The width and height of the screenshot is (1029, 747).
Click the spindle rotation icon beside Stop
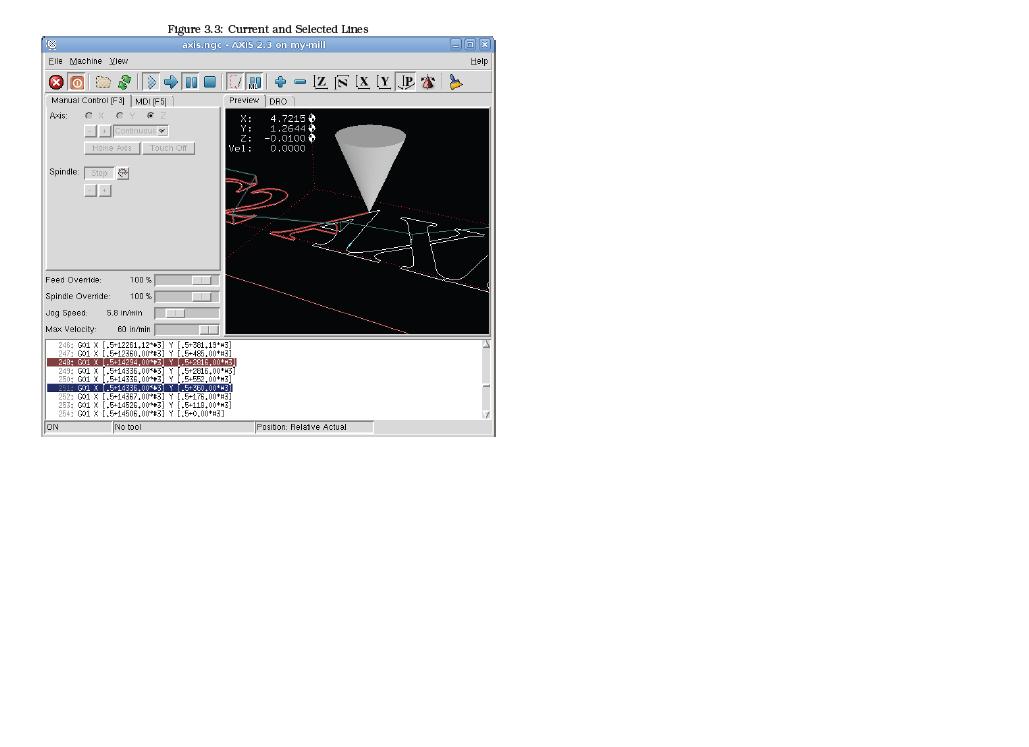coord(123,173)
